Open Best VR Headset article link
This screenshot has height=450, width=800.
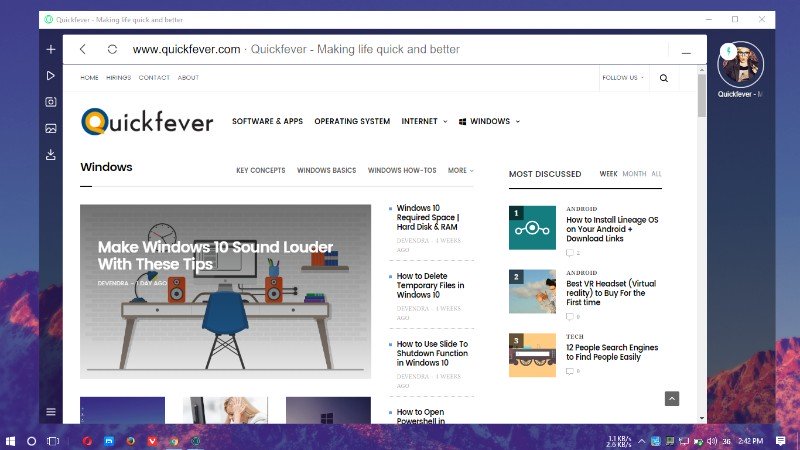(x=611, y=293)
